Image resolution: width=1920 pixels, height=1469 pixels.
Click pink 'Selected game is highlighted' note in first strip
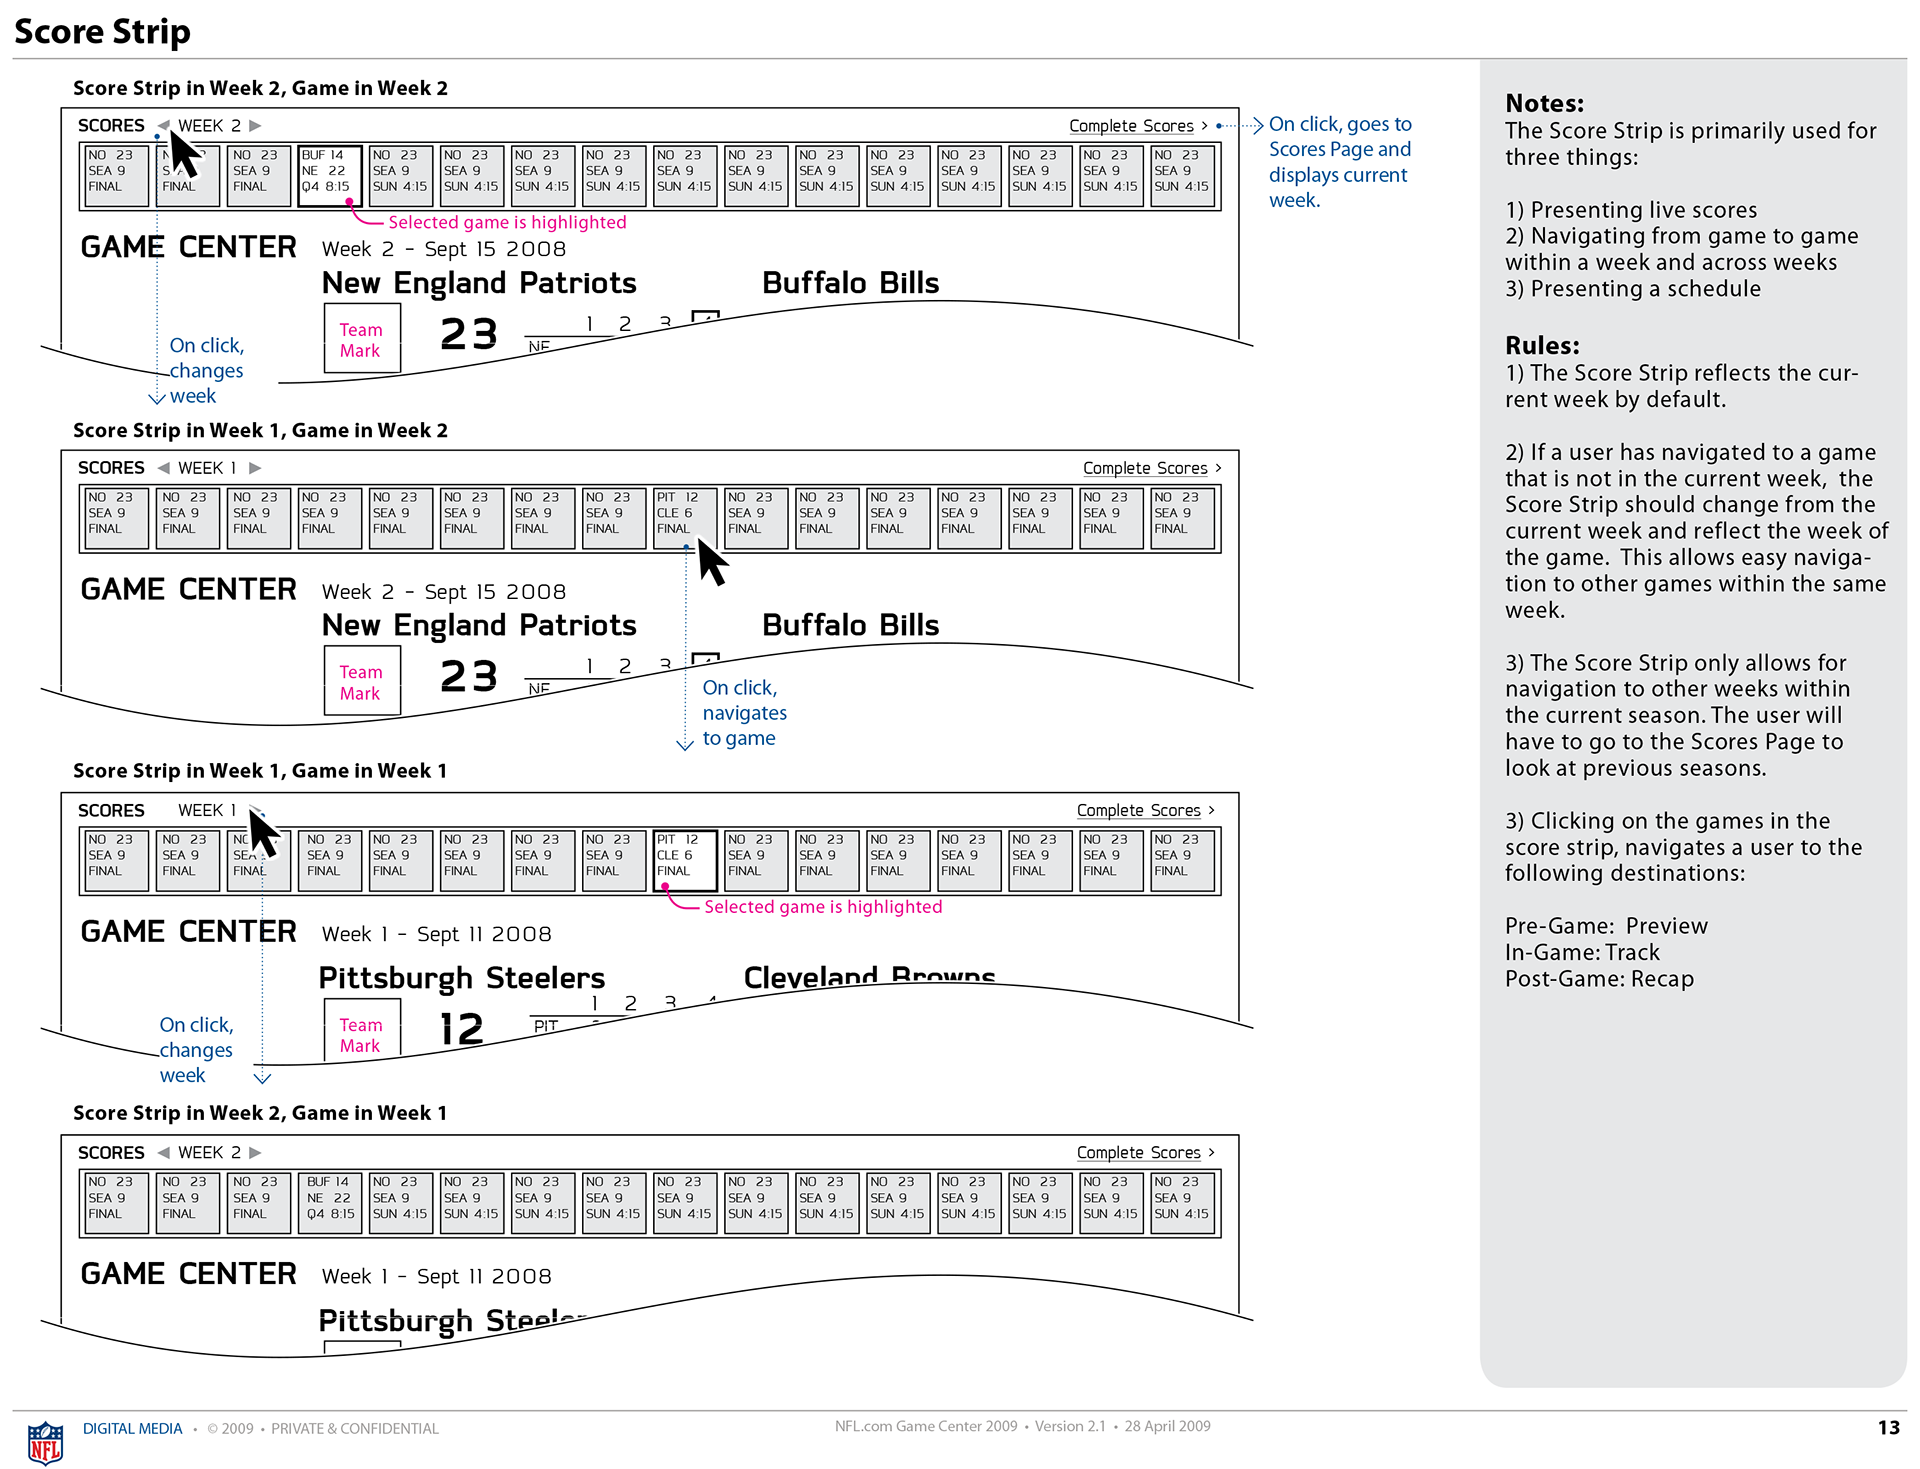coord(507,223)
